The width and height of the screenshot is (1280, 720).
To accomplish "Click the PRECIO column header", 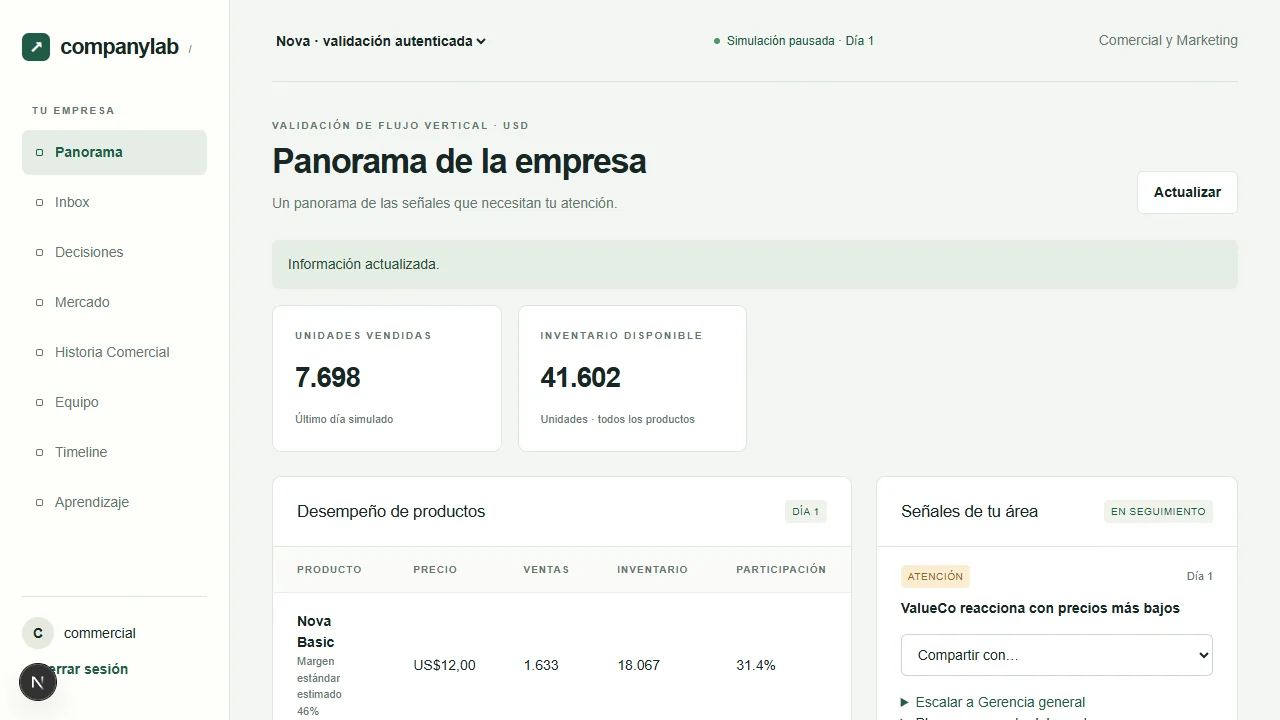I will pyautogui.click(x=435, y=569).
